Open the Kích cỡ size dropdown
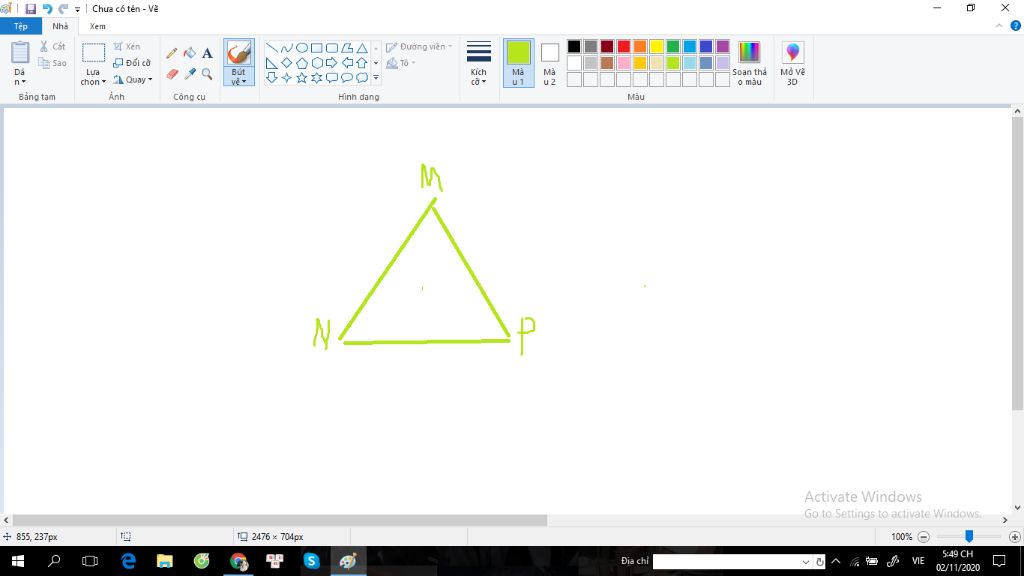This screenshot has height=576, width=1024. tap(479, 63)
